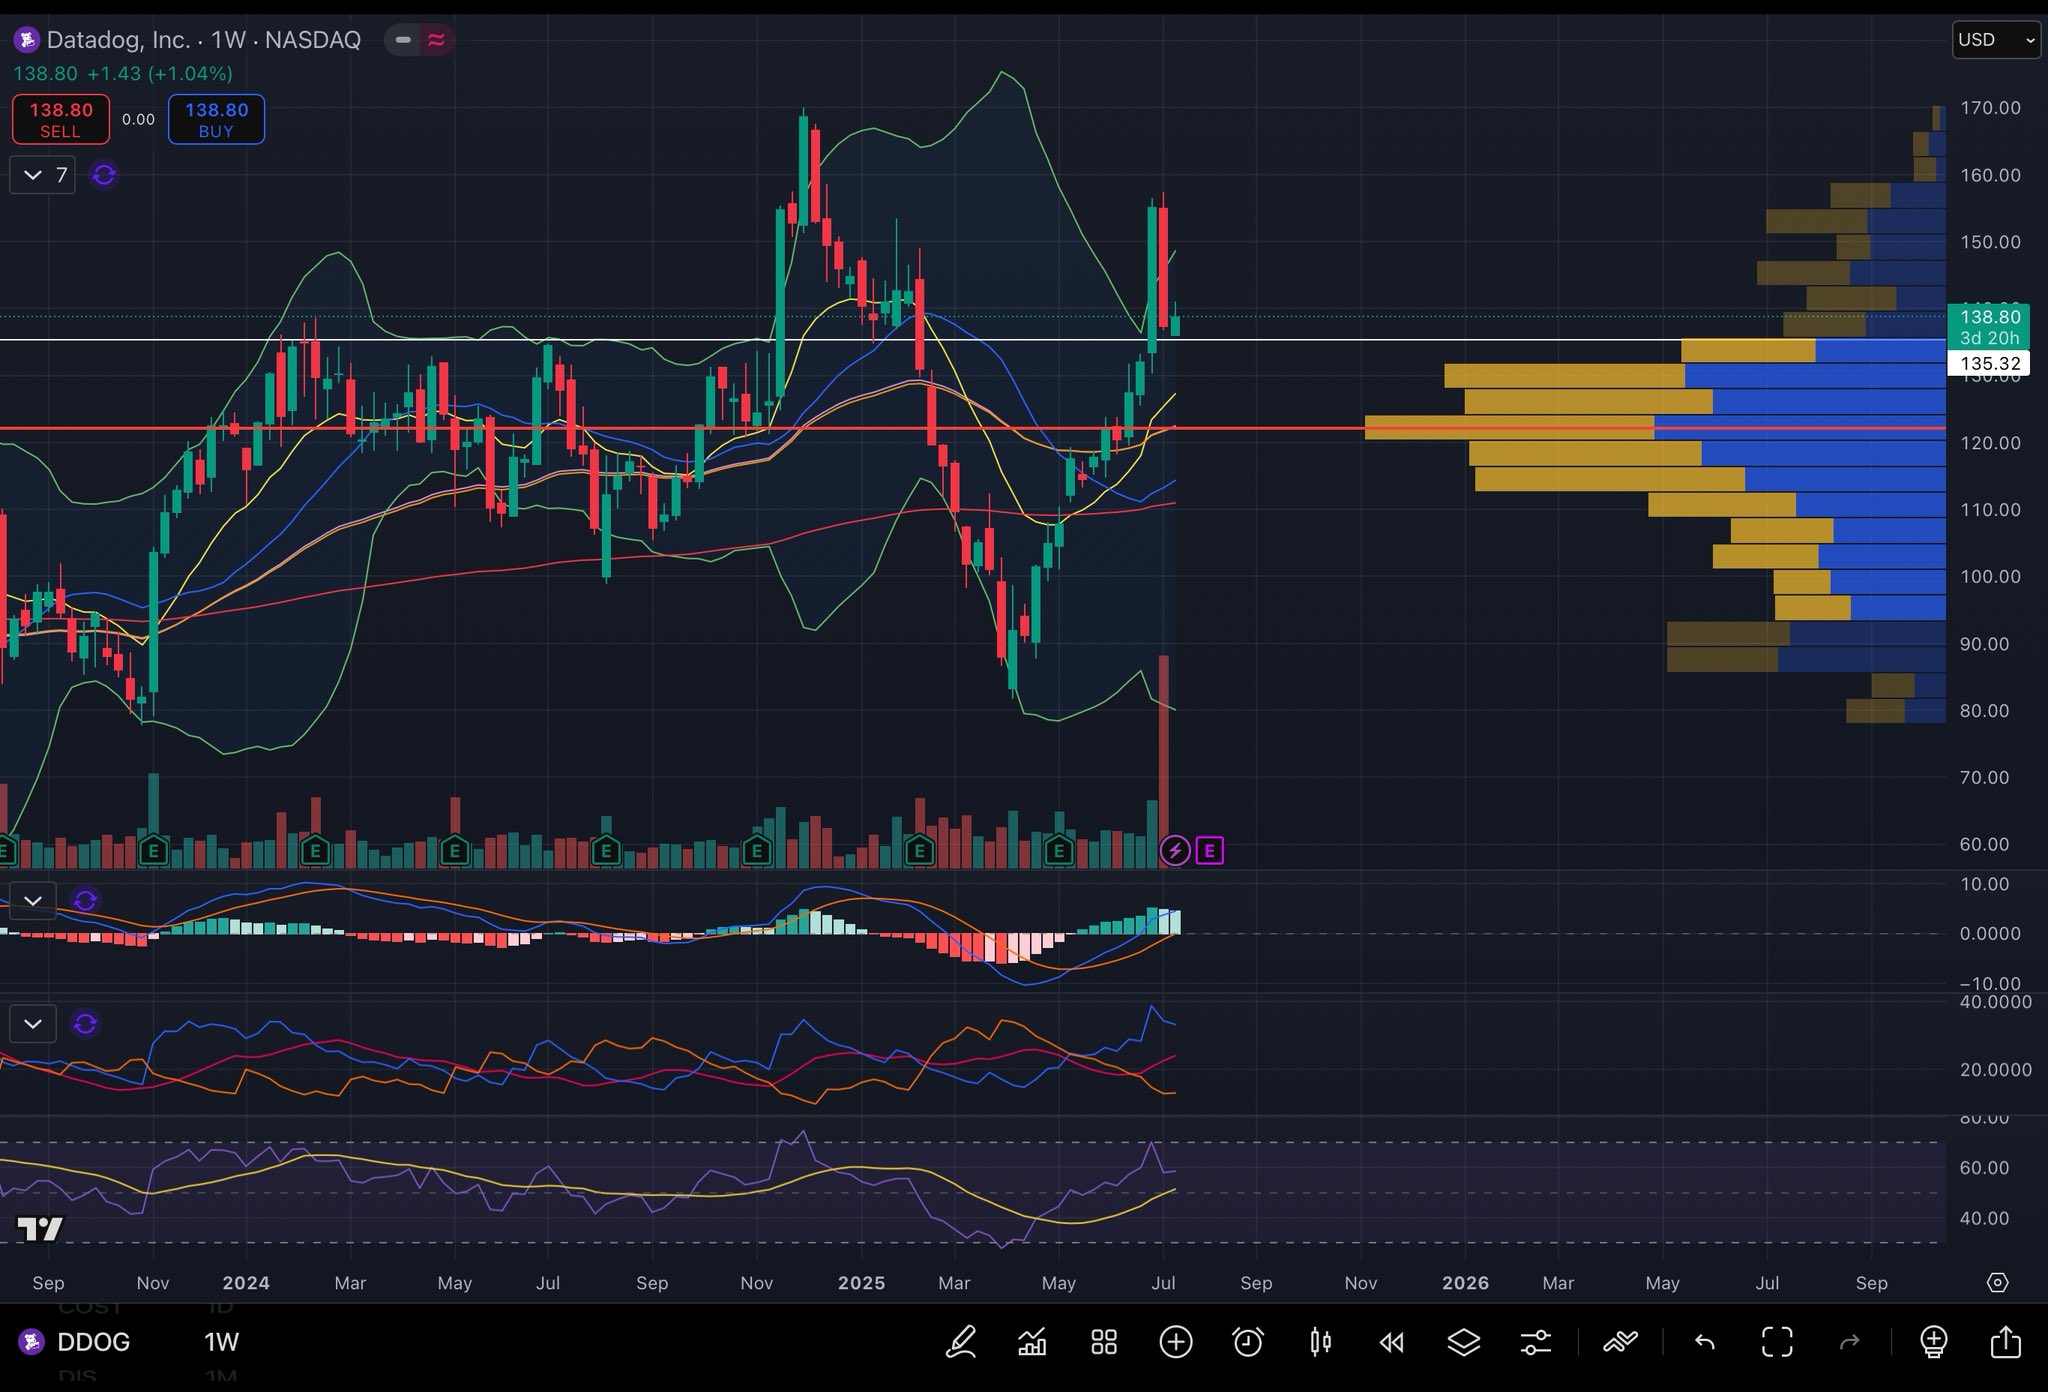Image resolution: width=2048 pixels, height=1392 pixels.
Task: Toggle the main chart indicator refresh icon
Action: click(x=104, y=176)
